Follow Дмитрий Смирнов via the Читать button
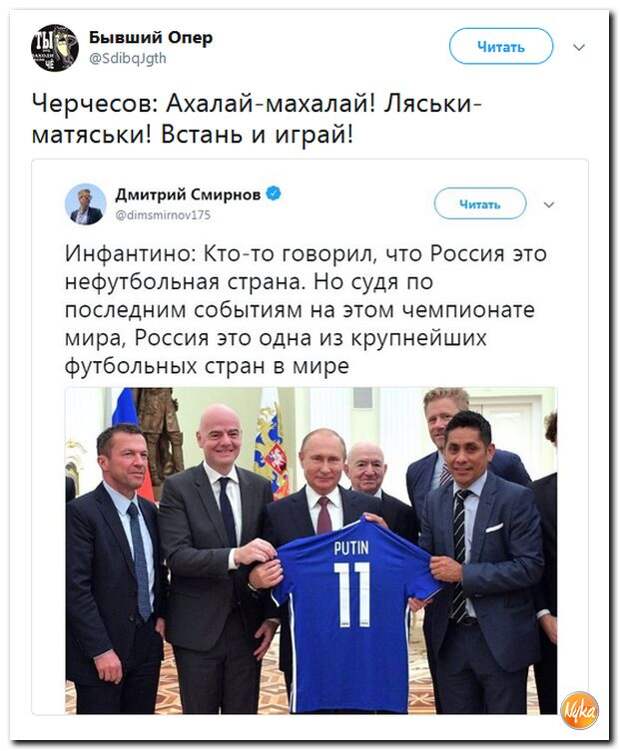 tap(480, 204)
